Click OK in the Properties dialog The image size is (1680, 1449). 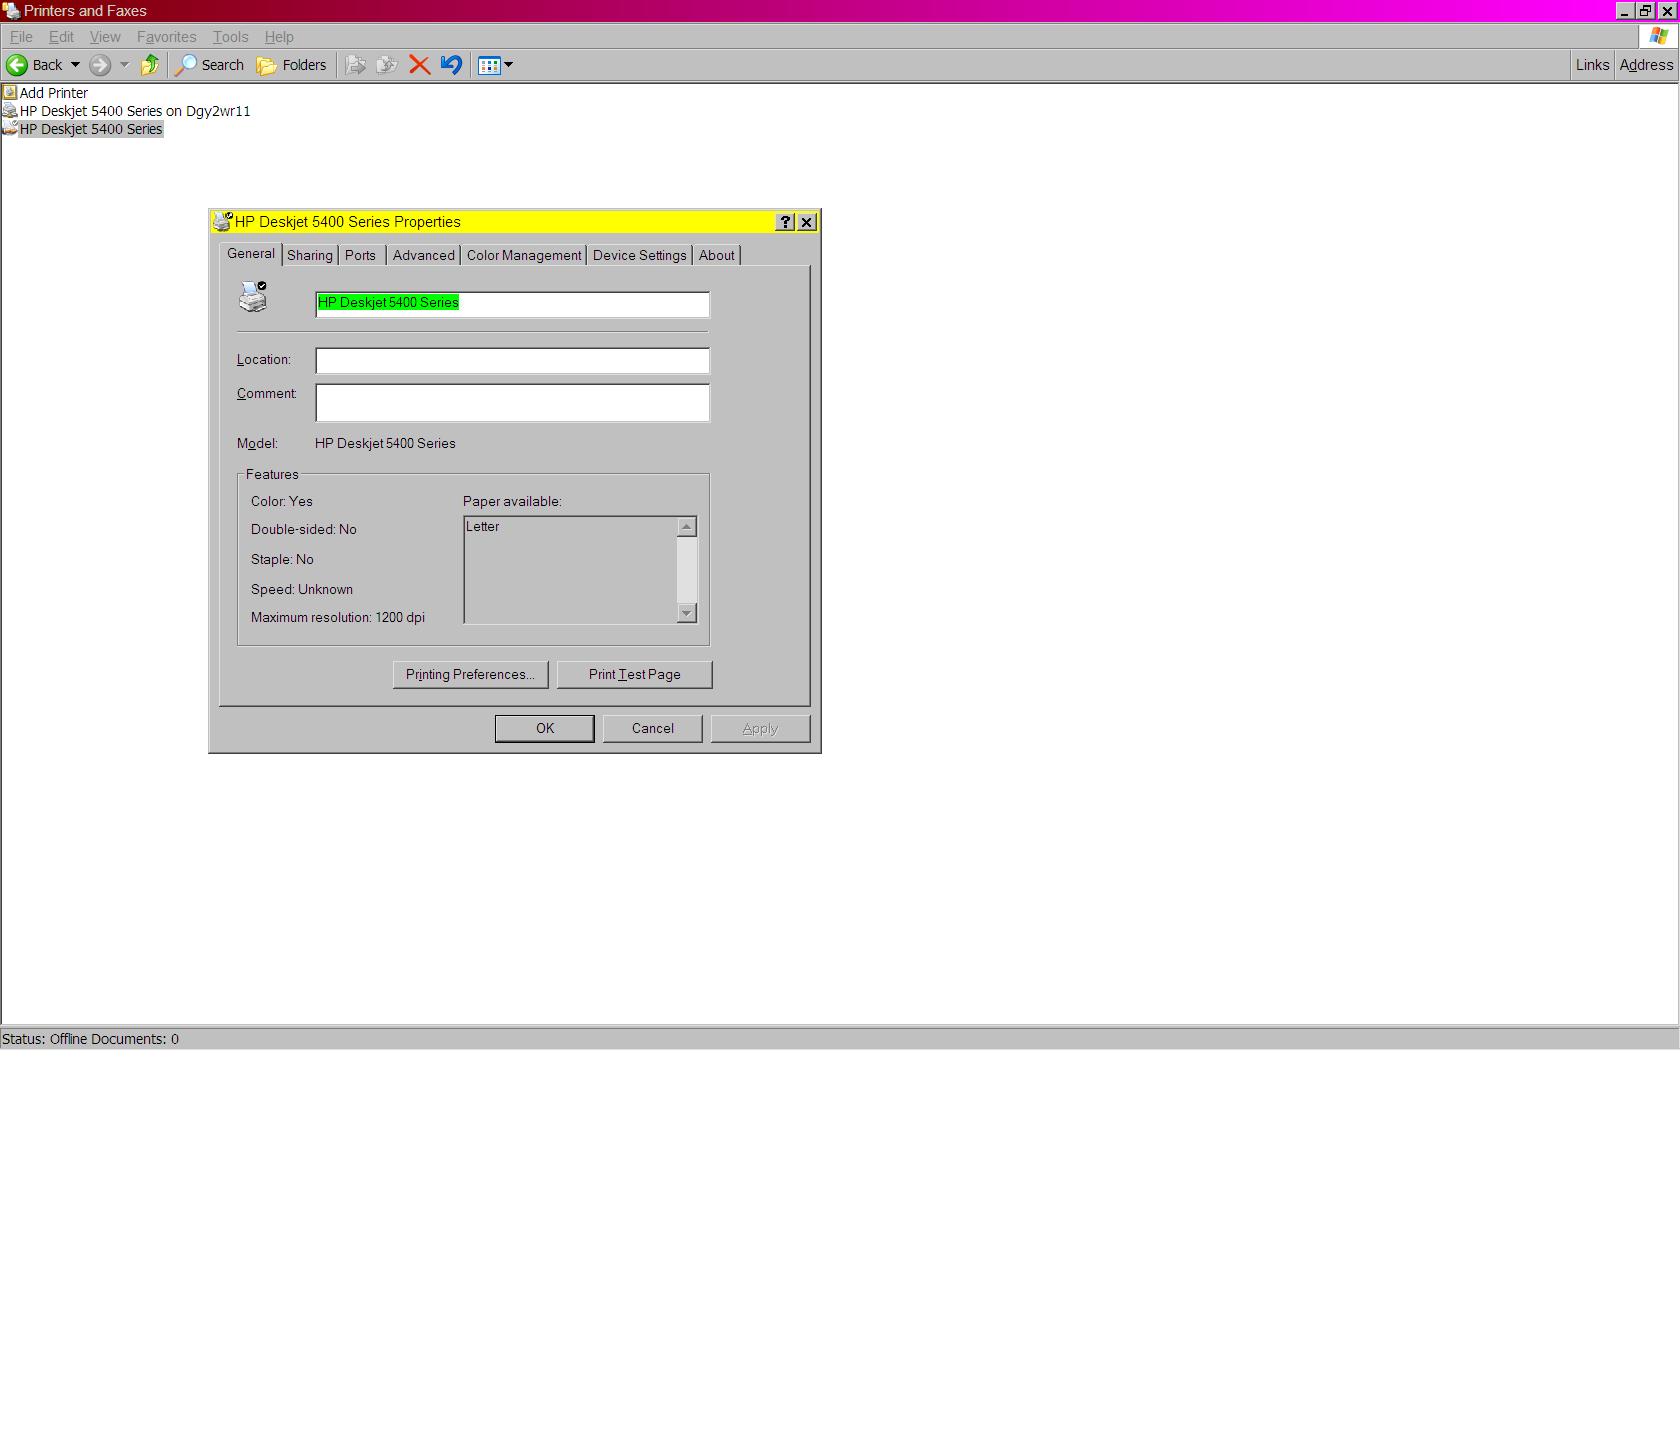click(x=545, y=729)
